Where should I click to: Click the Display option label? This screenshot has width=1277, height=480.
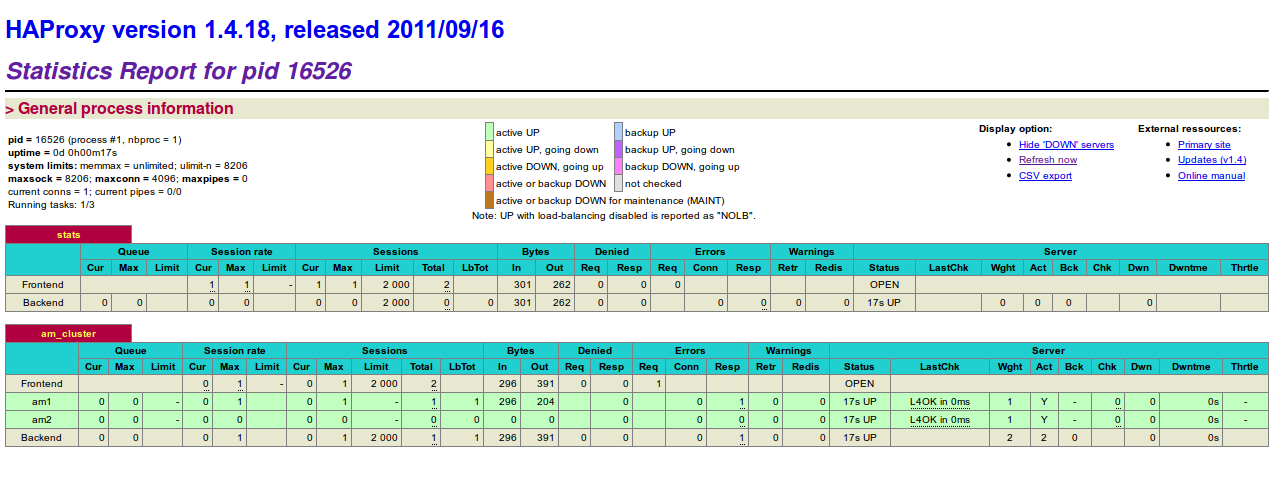tap(1015, 129)
